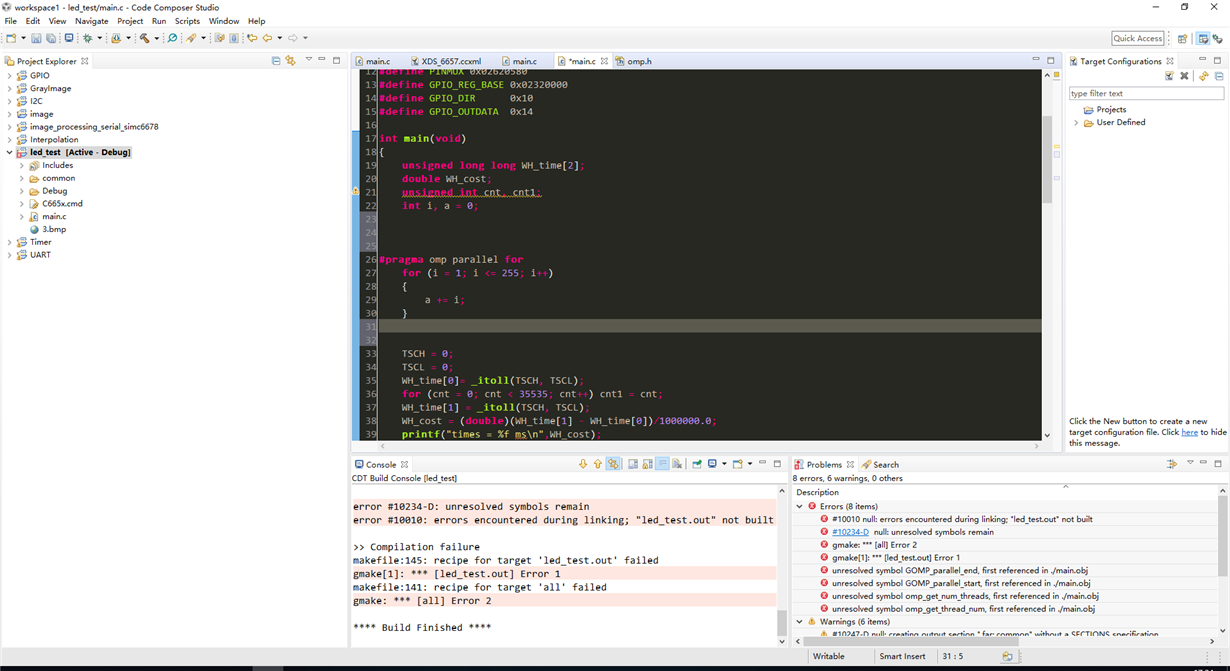The image size is (1230, 671).
Task: Expand User Defined target configurations
Action: point(1076,123)
